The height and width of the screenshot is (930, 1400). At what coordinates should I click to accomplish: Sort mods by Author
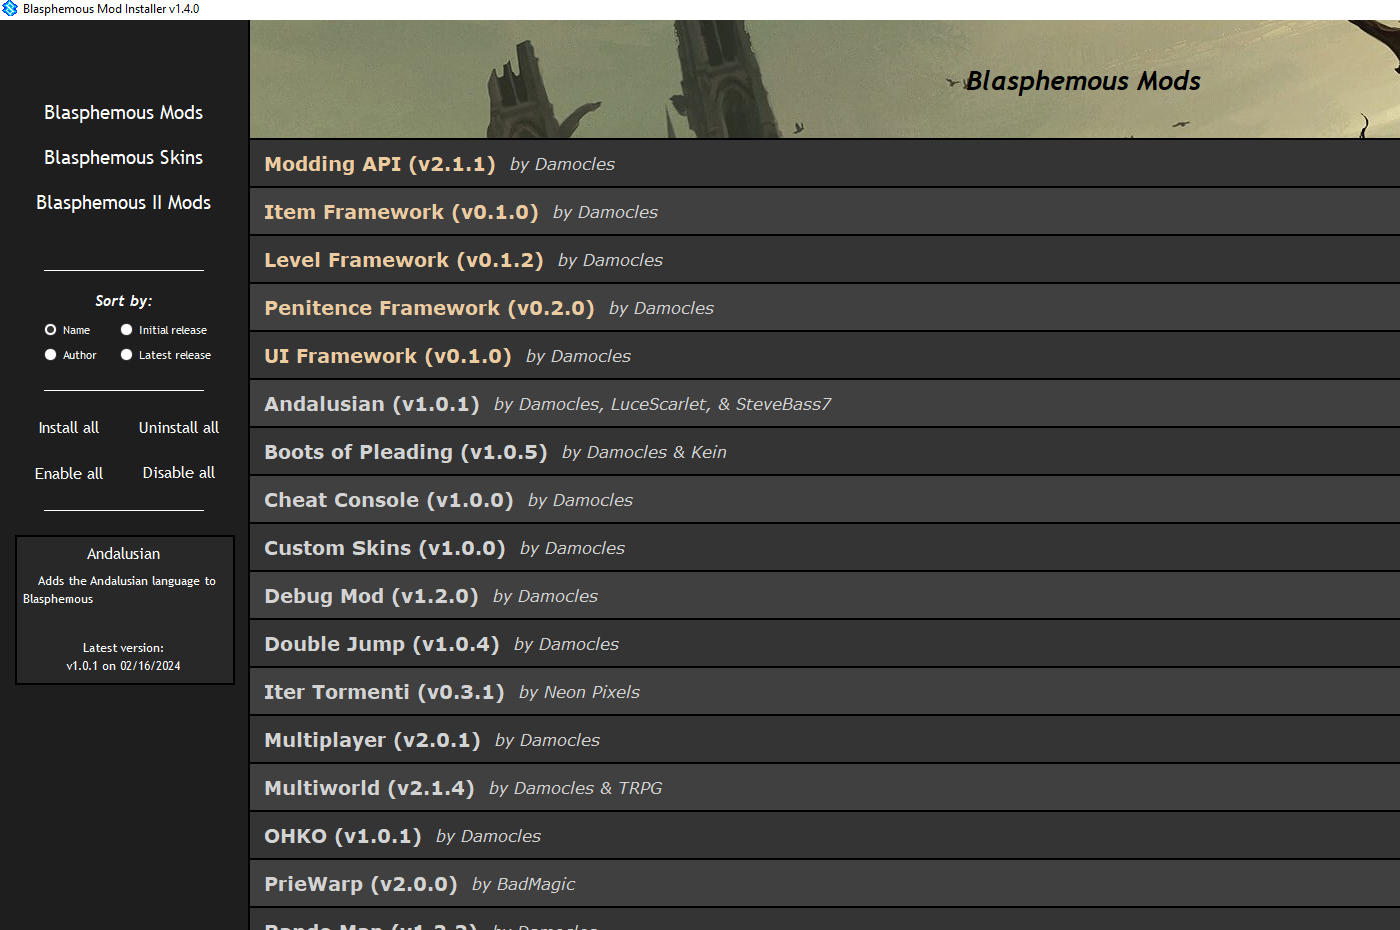tap(51, 355)
